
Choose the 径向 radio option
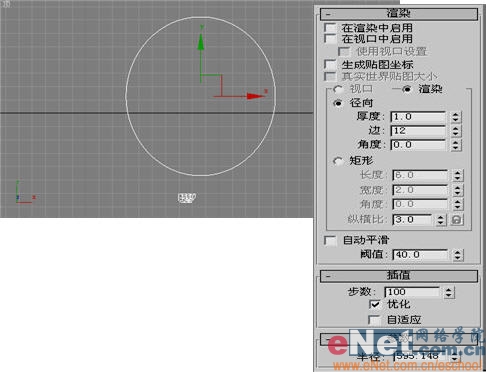tap(338, 103)
